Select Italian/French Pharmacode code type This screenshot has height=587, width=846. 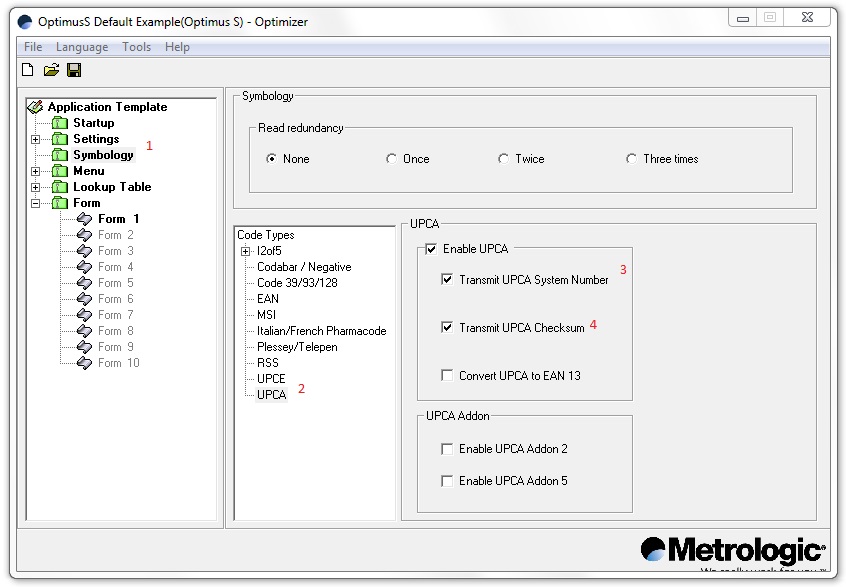coord(322,331)
